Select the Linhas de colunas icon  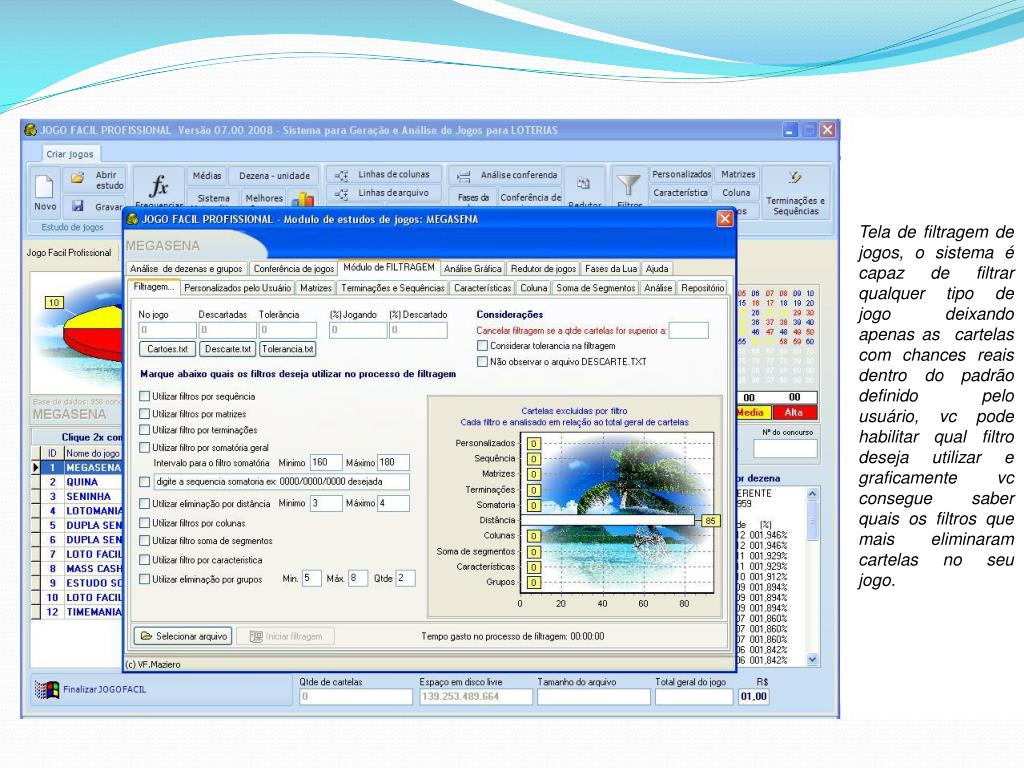click(342, 175)
